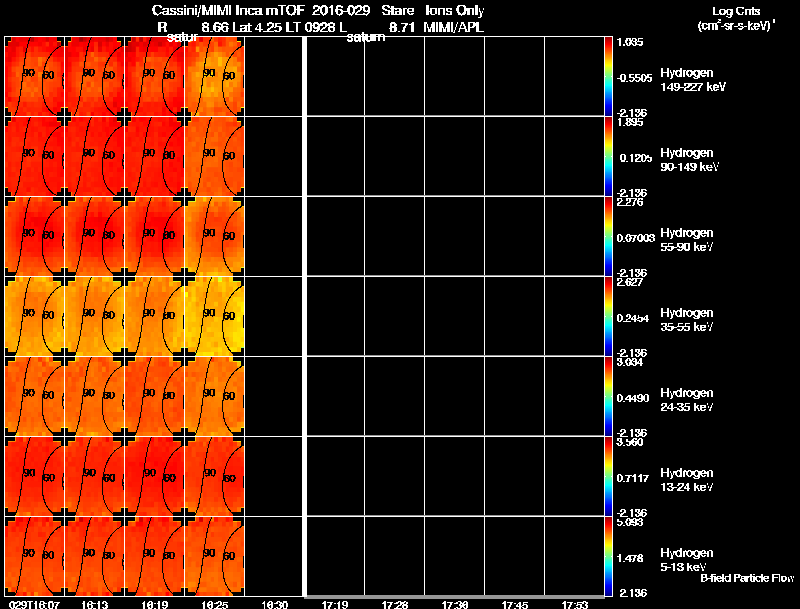This screenshot has width=800, height=609.
Task: Select the 149-227 keV image panel at 16:25
Action: [214, 76]
